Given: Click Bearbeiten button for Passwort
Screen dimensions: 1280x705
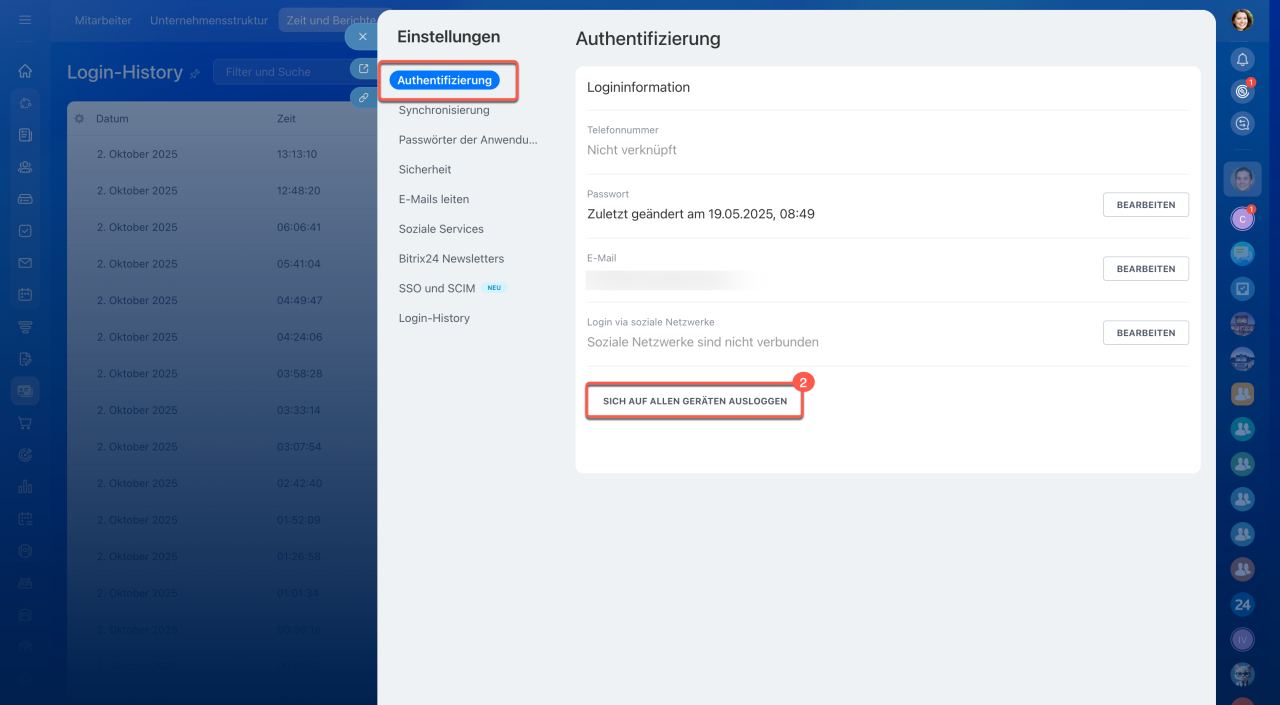Looking at the screenshot, I should [x=1145, y=204].
